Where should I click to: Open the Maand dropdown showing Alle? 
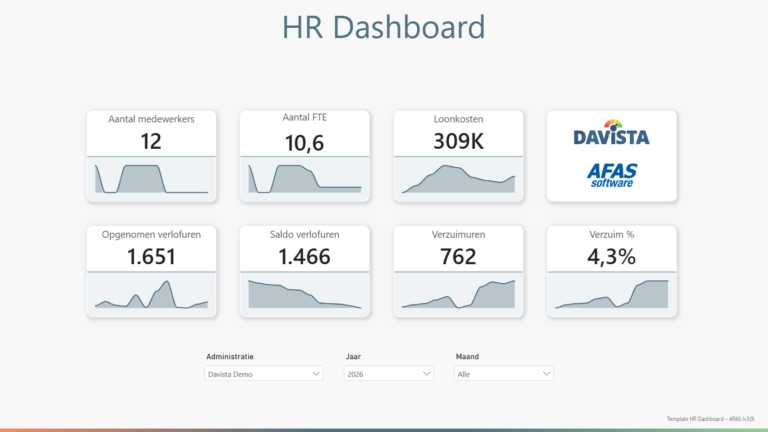pyautogui.click(x=504, y=374)
